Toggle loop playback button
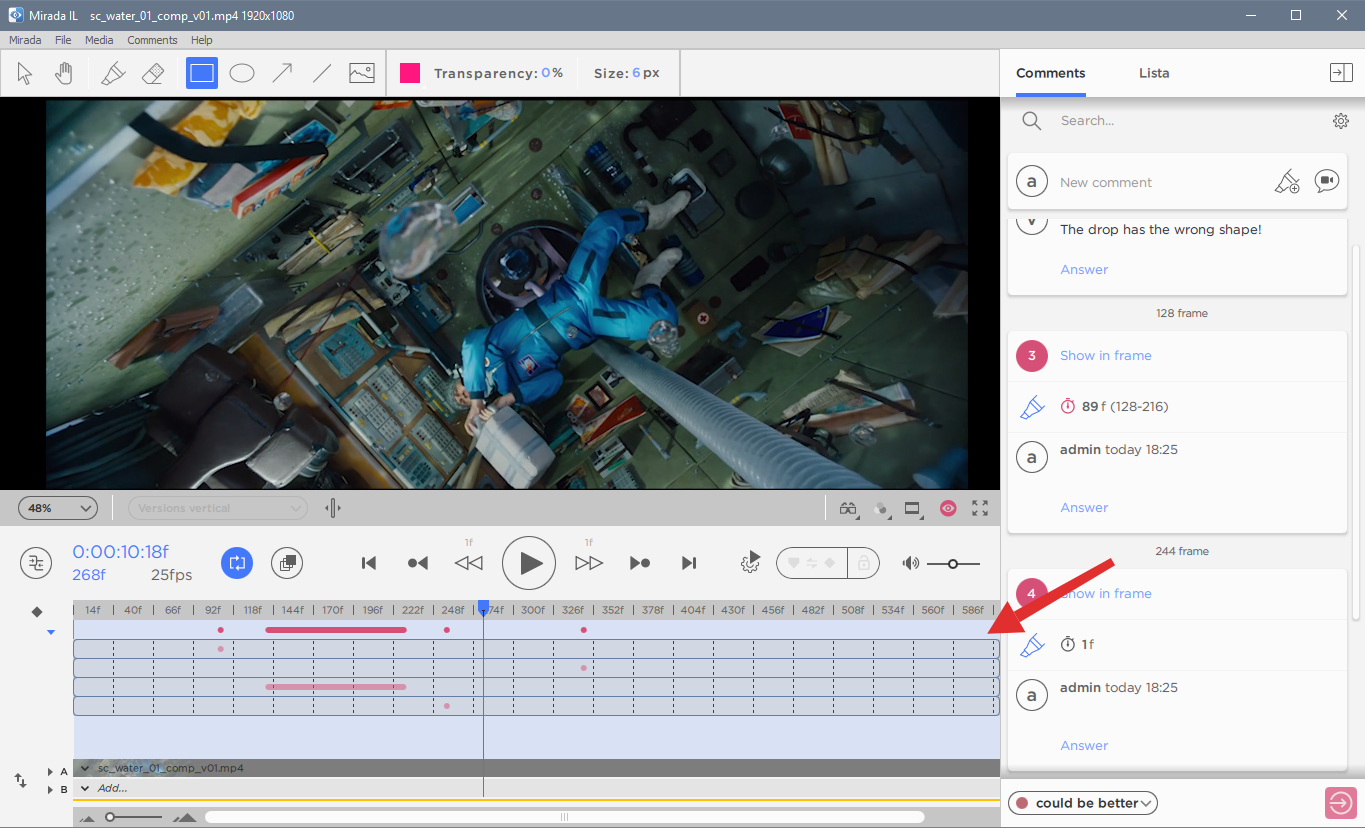The width and height of the screenshot is (1365, 828). click(x=237, y=563)
